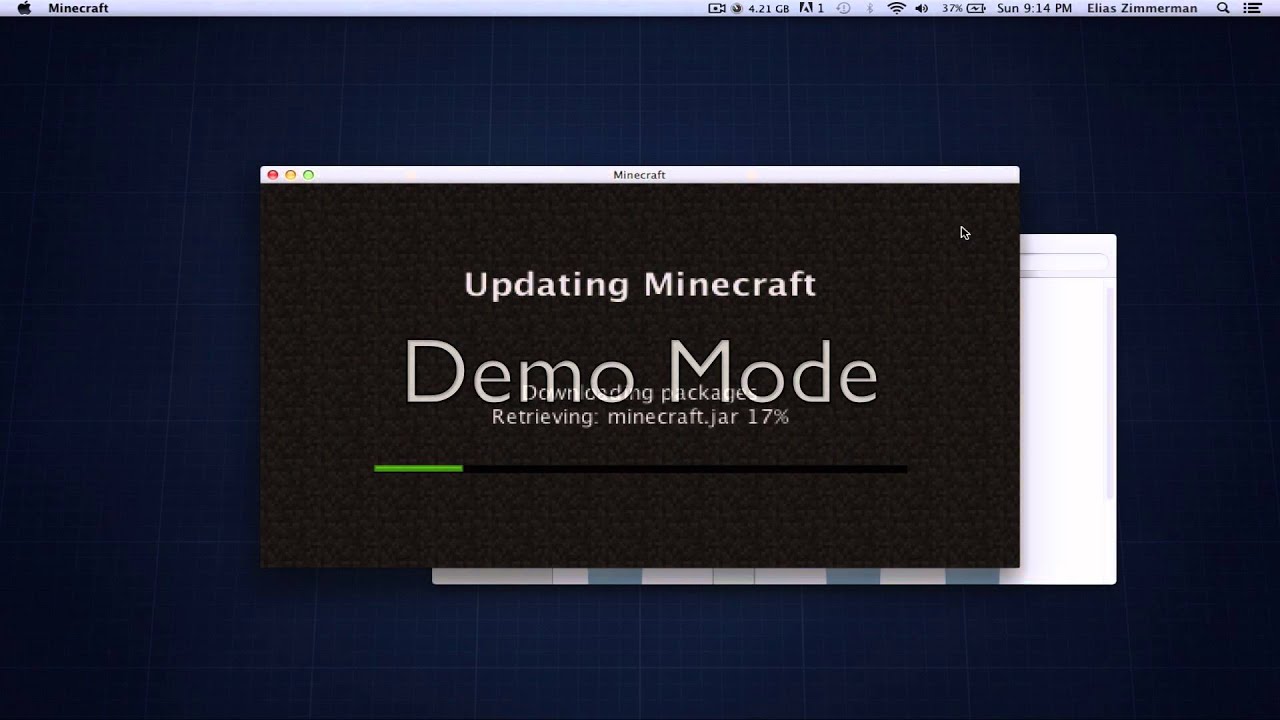Open the Notification Center list icon
Image resolution: width=1280 pixels, height=720 pixels.
(x=1252, y=8)
